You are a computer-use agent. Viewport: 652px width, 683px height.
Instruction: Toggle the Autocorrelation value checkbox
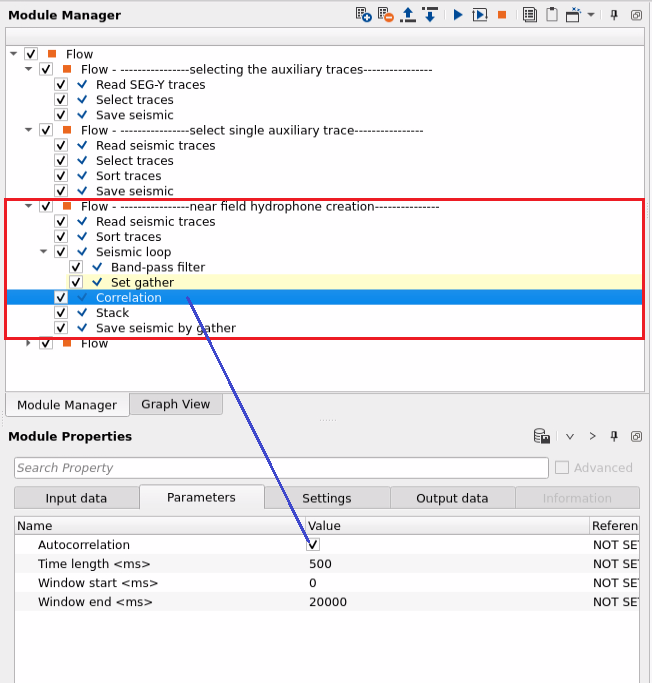(313, 544)
